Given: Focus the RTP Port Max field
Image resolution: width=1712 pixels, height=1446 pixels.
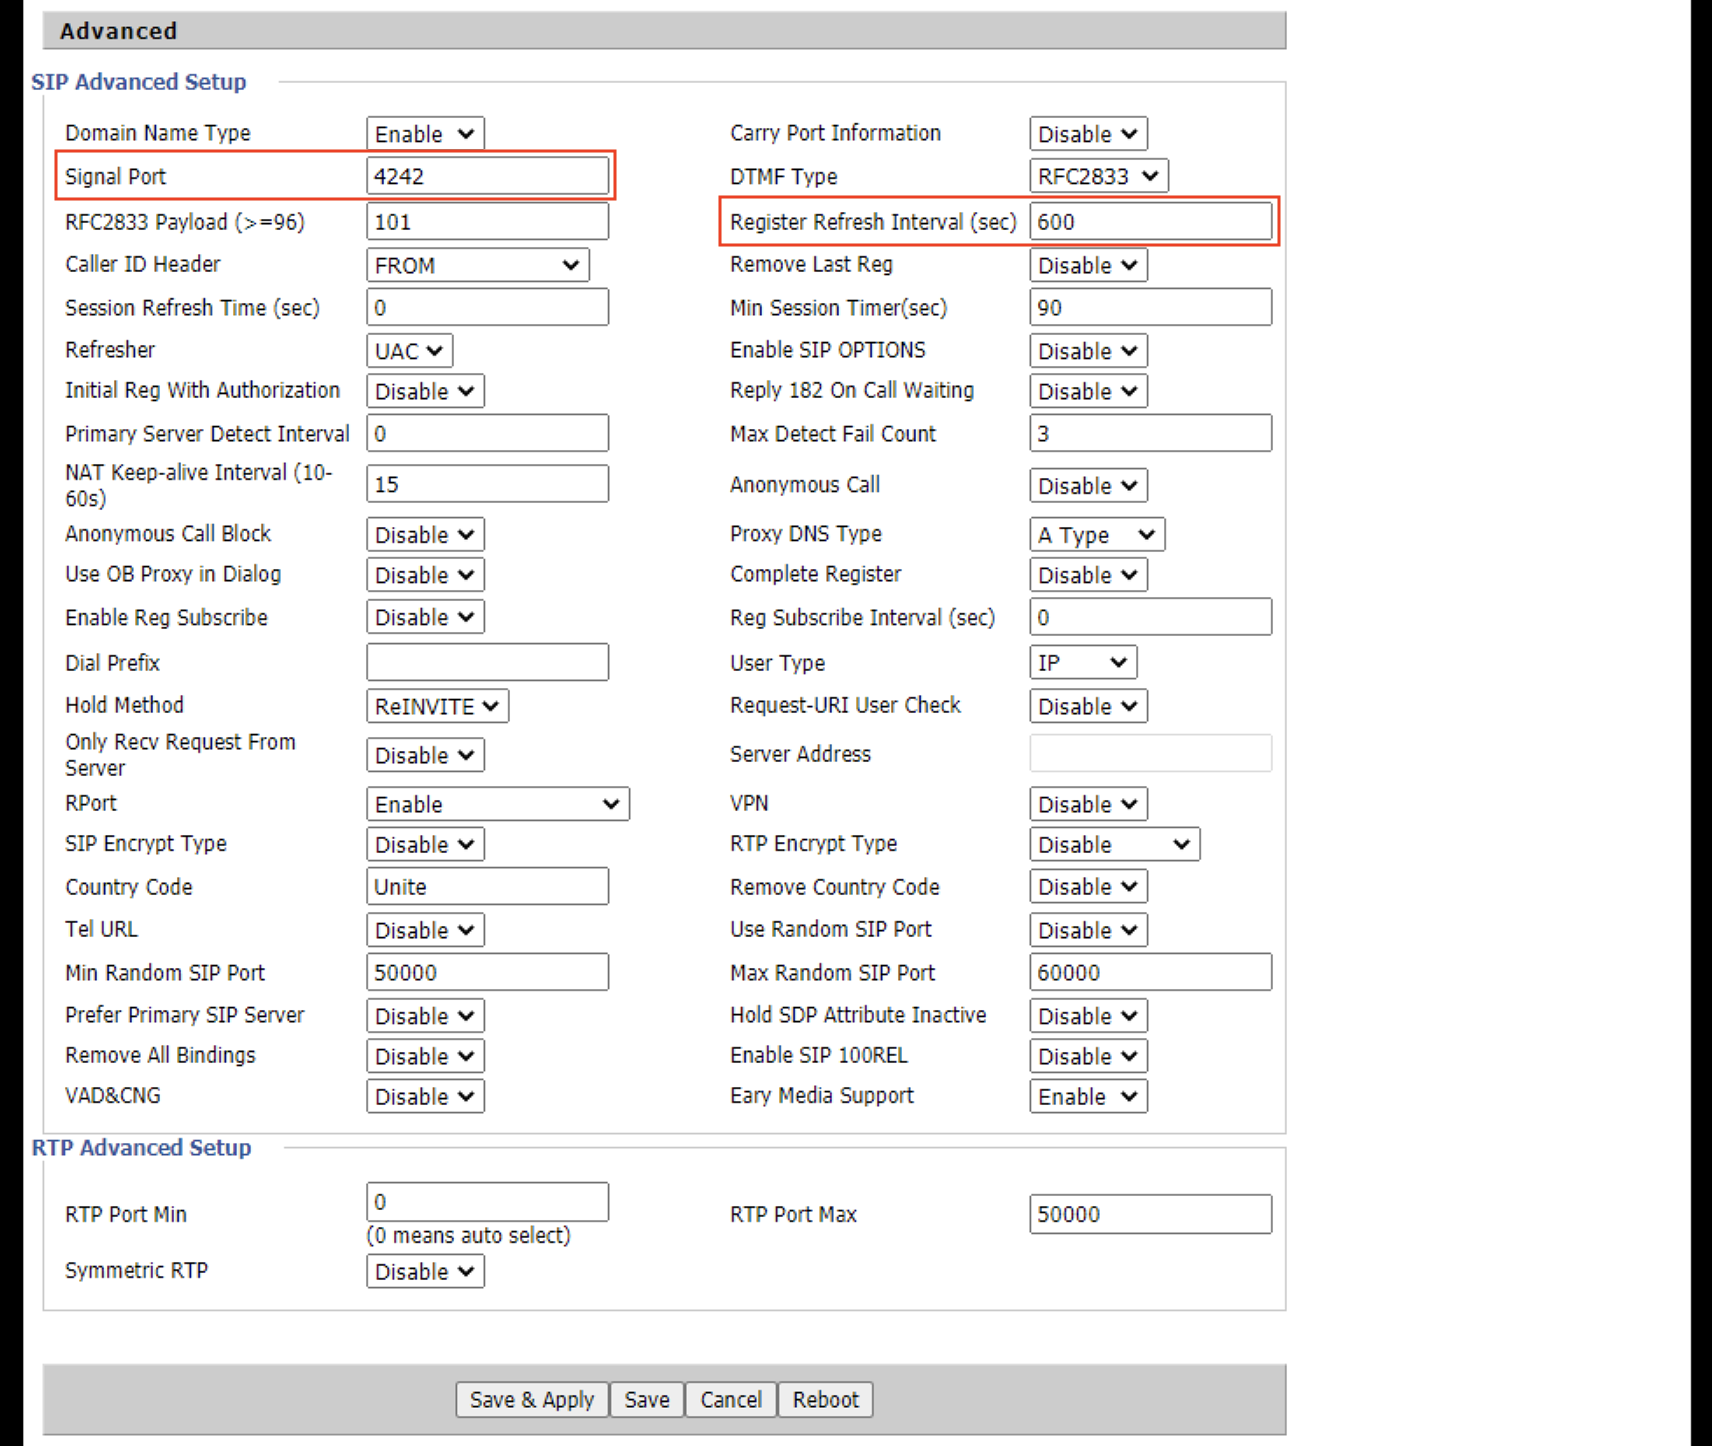Looking at the screenshot, I should pos(1151,1214).
